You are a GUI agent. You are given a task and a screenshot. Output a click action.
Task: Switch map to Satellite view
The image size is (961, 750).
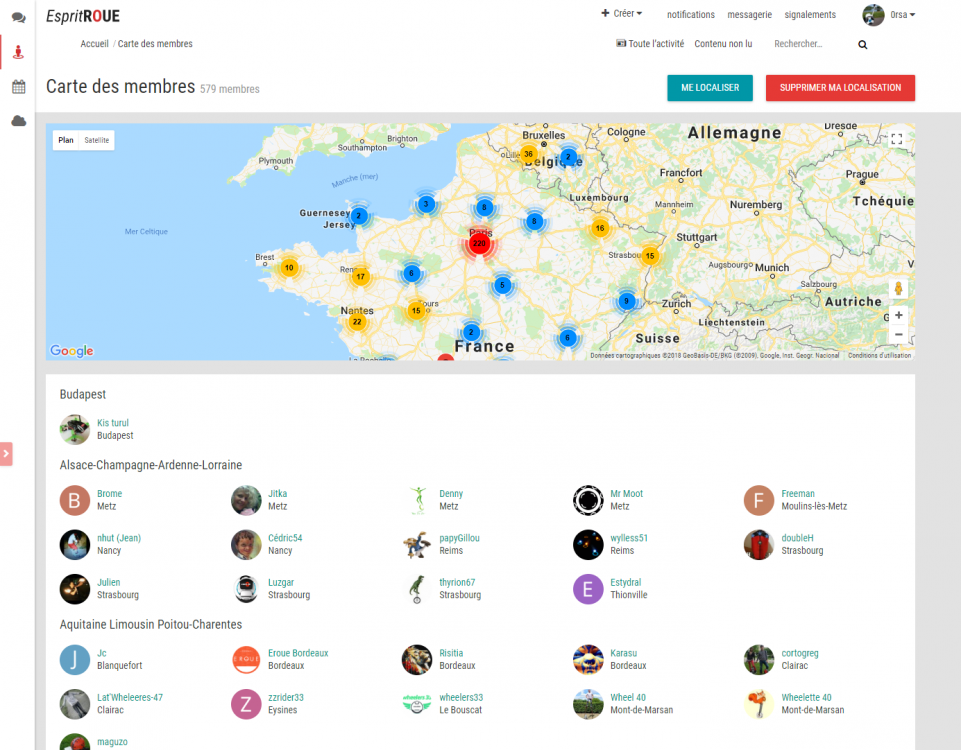97,140
